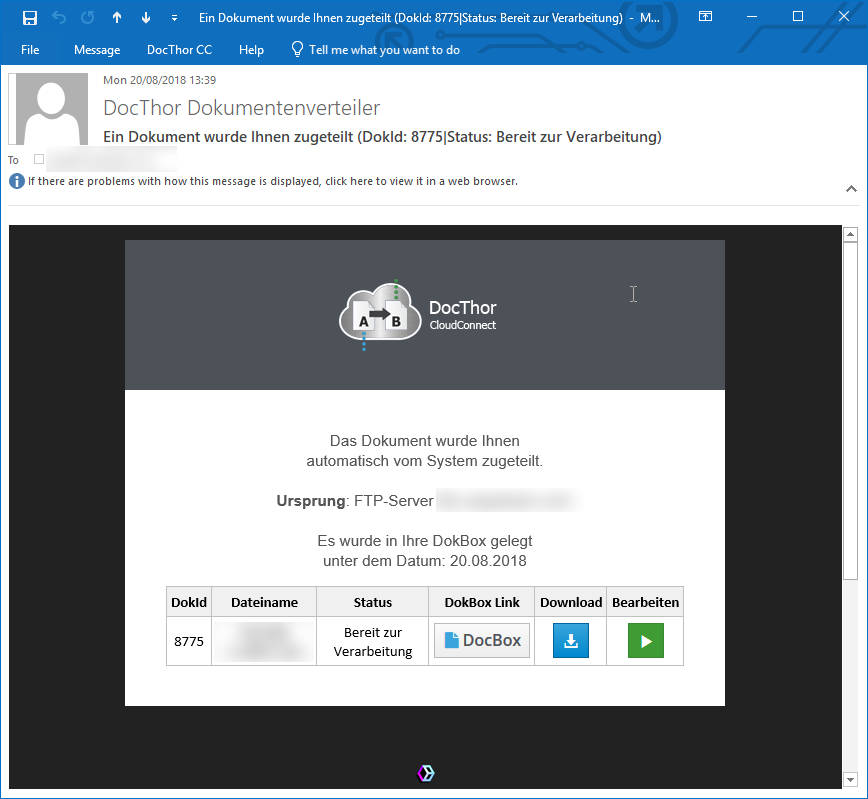Click the DokId column header

[189, 602]
